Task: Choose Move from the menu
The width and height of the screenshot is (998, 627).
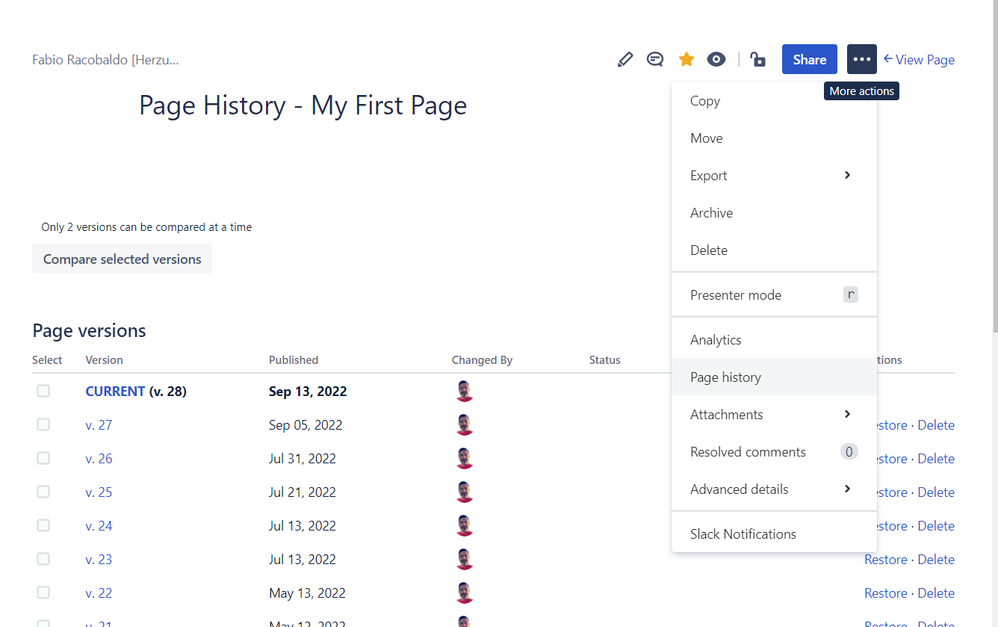Action: [774, 138]
